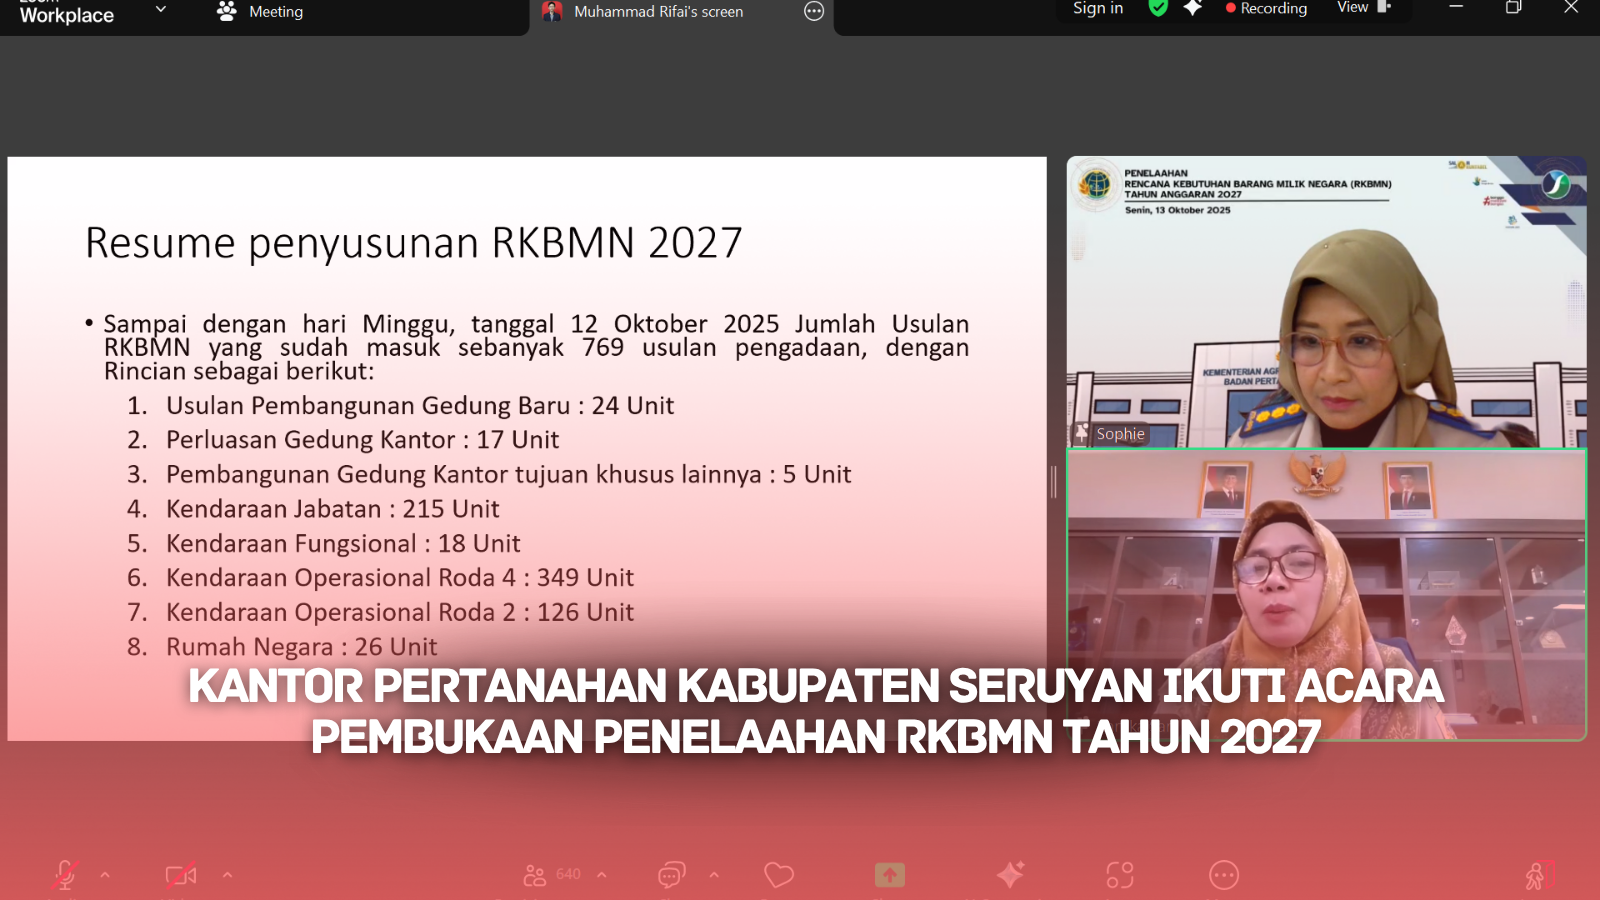
Task: Open the View layout button
Action: point(1363,8)
